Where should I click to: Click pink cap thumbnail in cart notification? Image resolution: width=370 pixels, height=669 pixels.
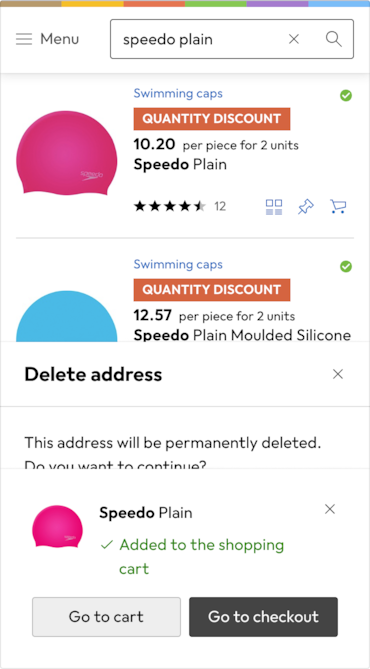pyautogui.click(x=58, y=526)
